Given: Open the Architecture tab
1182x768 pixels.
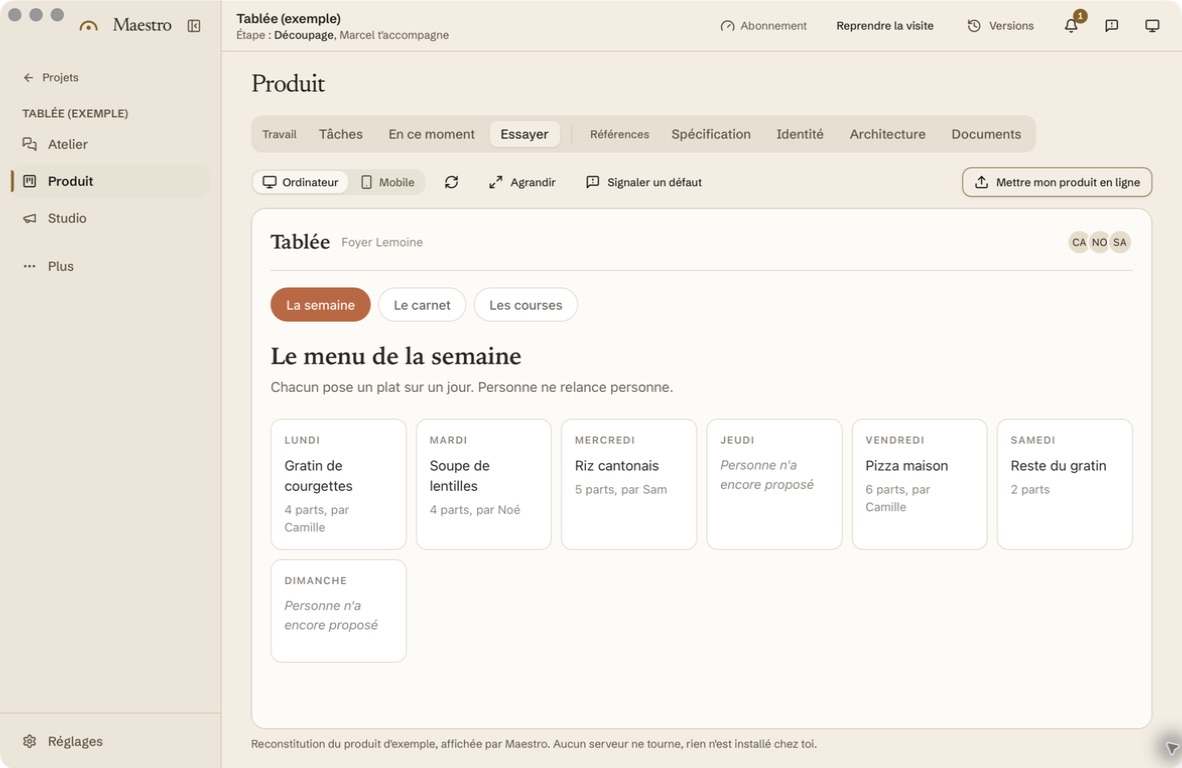Looking at the screenshot, I should pos(887,134).
